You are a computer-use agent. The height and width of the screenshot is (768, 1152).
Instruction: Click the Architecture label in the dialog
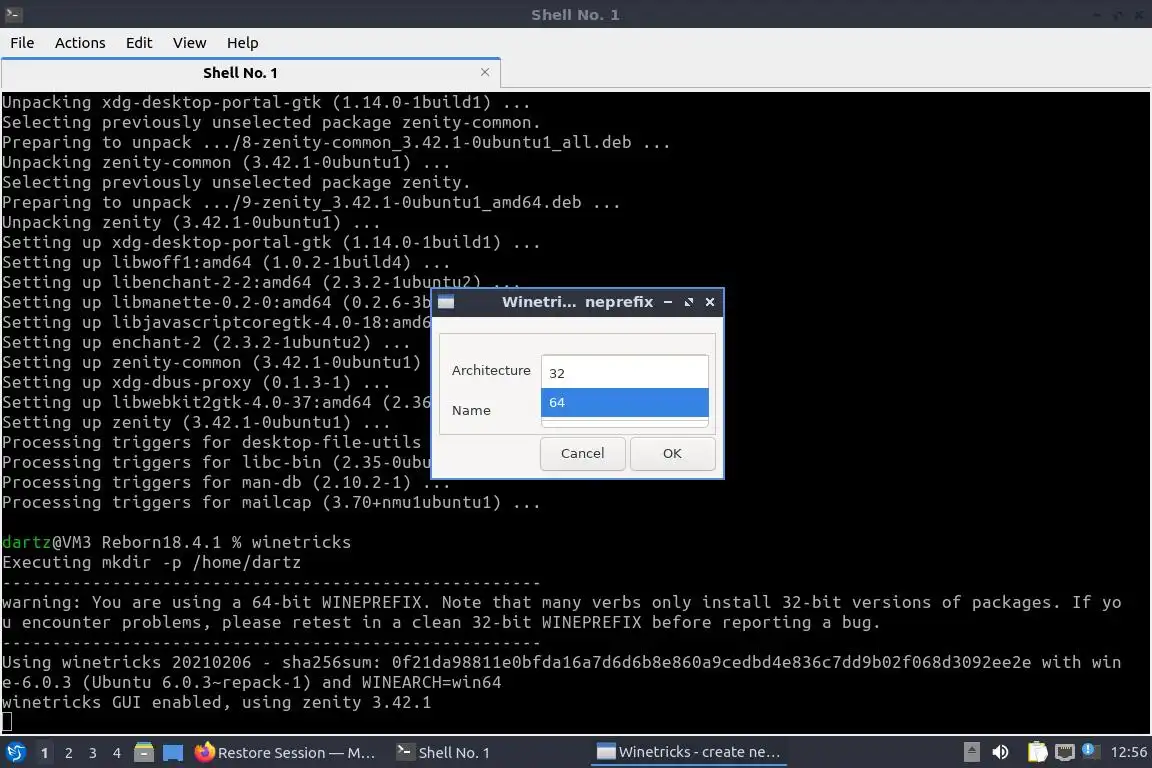[x=491, y=370]
